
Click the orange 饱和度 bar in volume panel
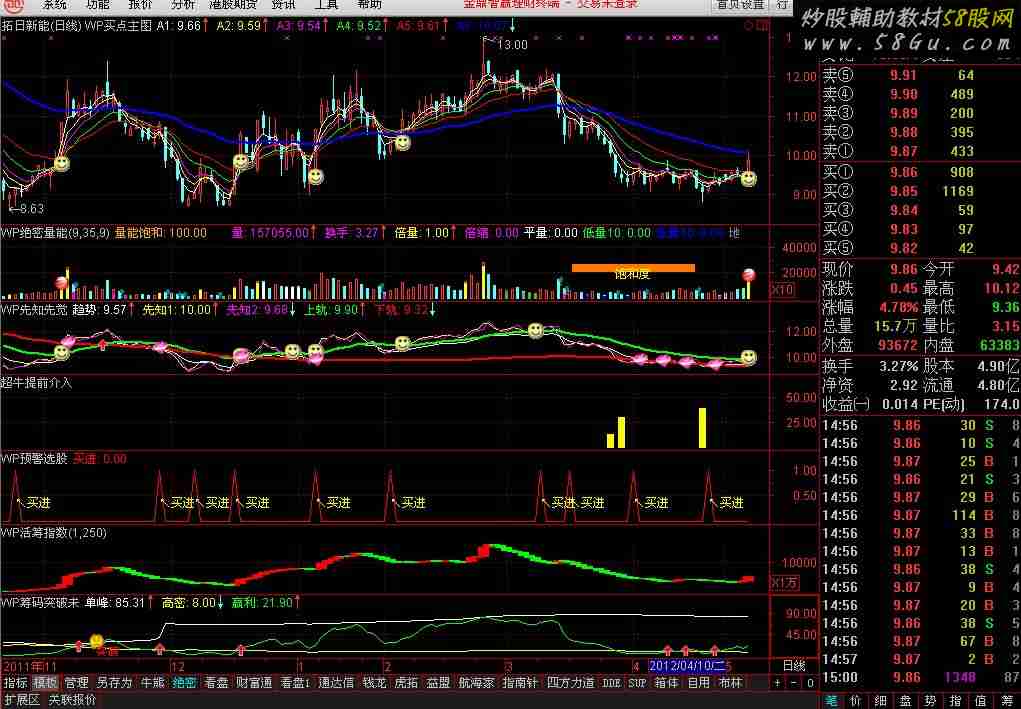pyautogui.click(x=633, y=268)
